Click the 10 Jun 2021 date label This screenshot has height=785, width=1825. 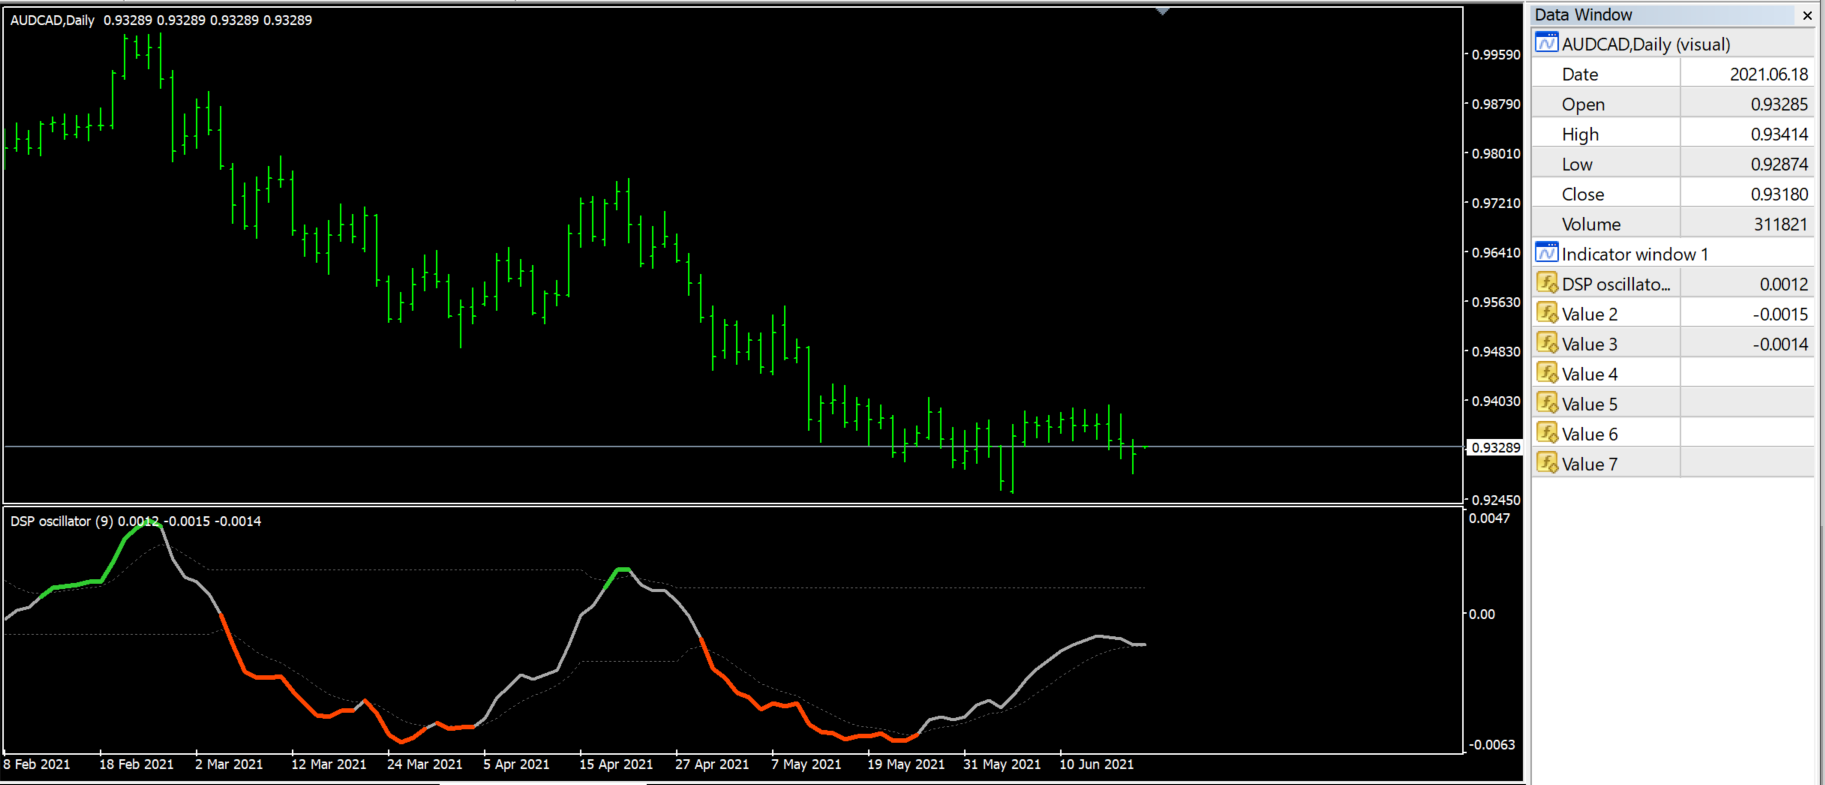[1096, 764]
